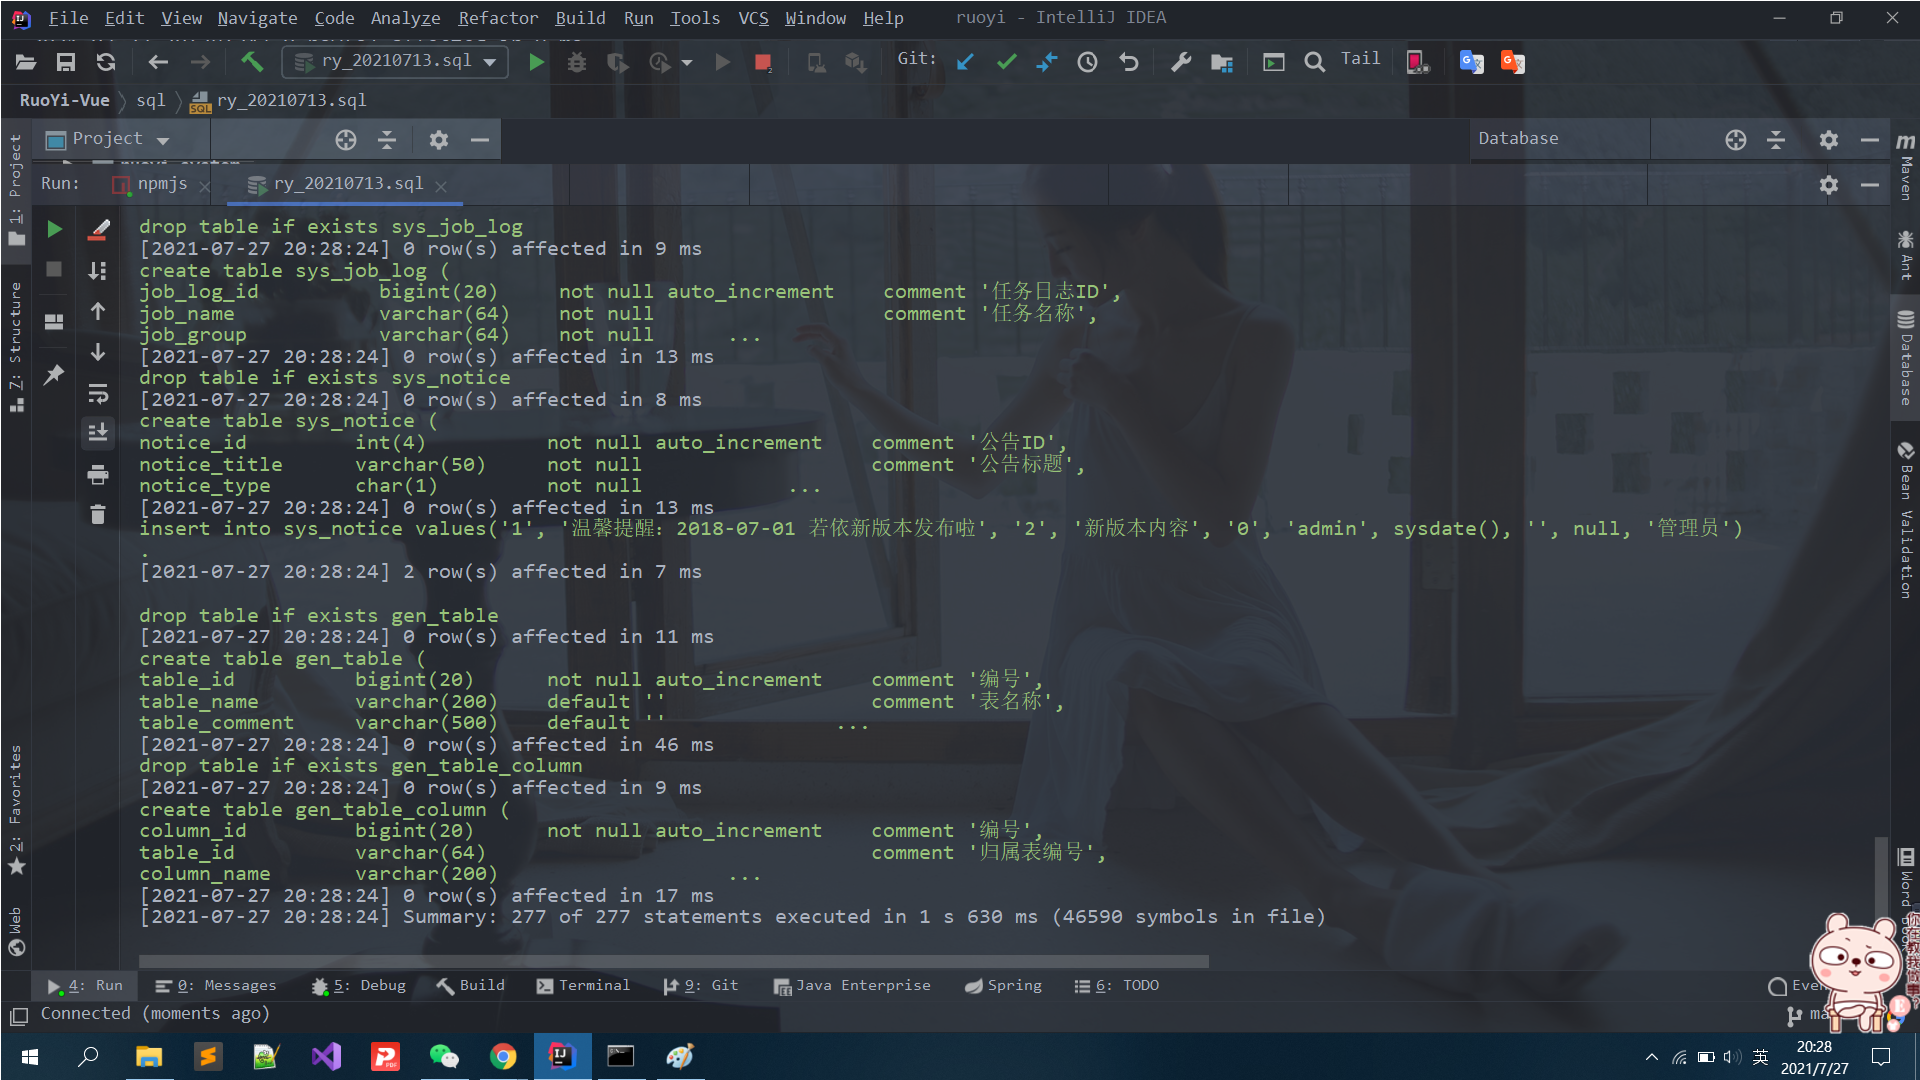Update project with Git blue arrow
This screenshot has height=1080, width=1920.
(965, 62)
